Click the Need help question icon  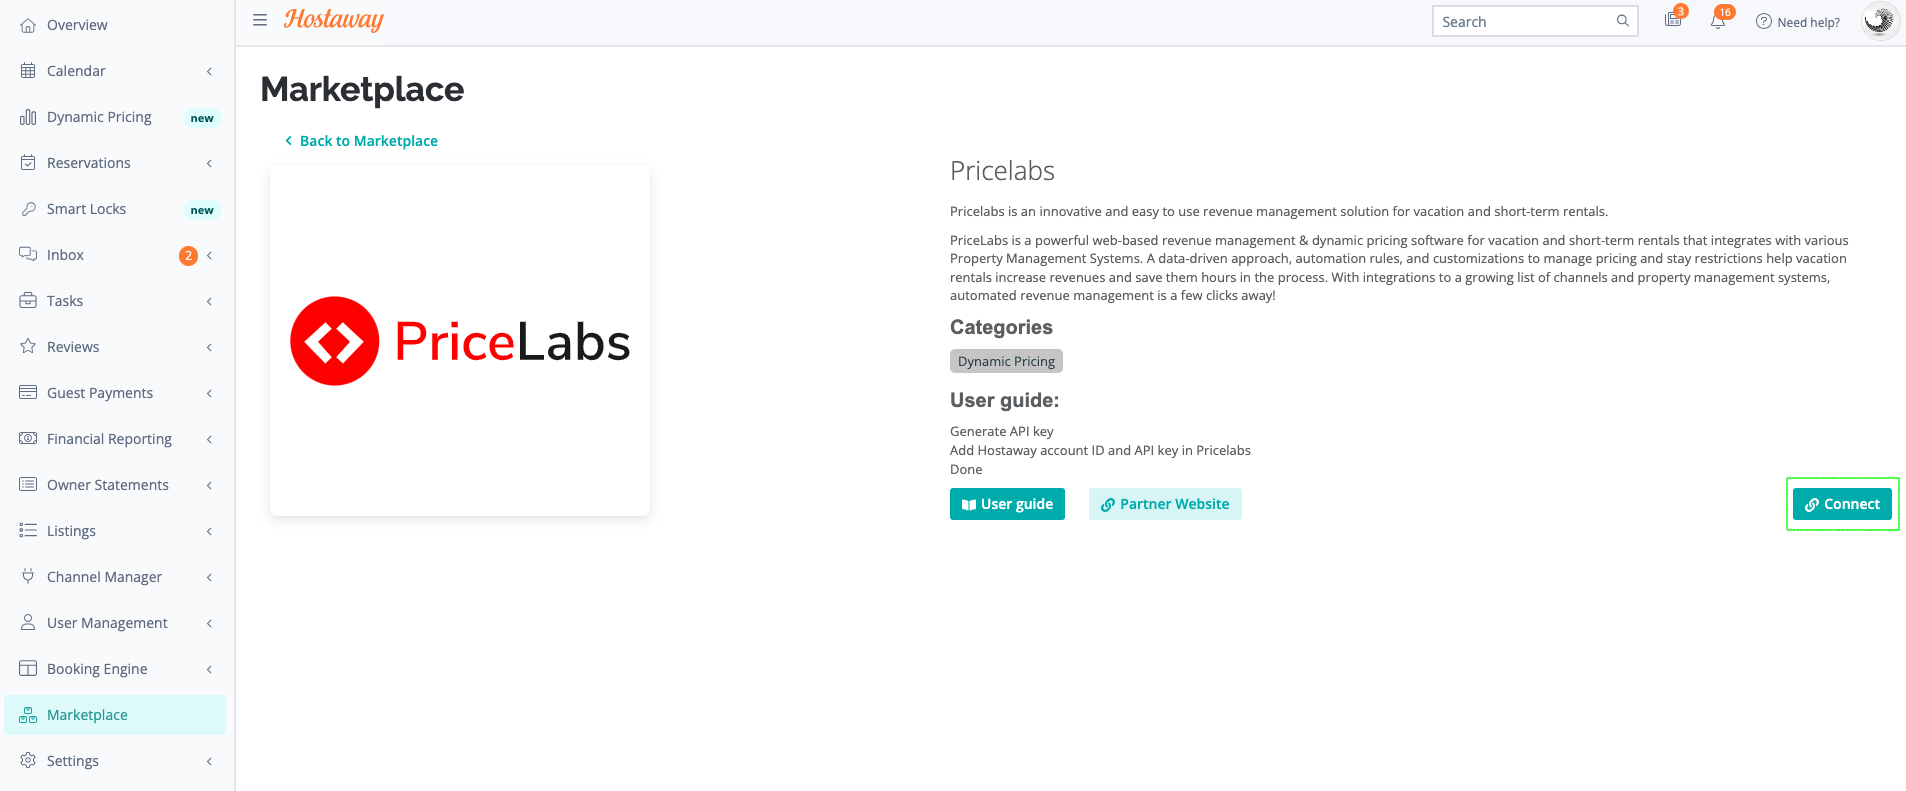(1764, 21)
